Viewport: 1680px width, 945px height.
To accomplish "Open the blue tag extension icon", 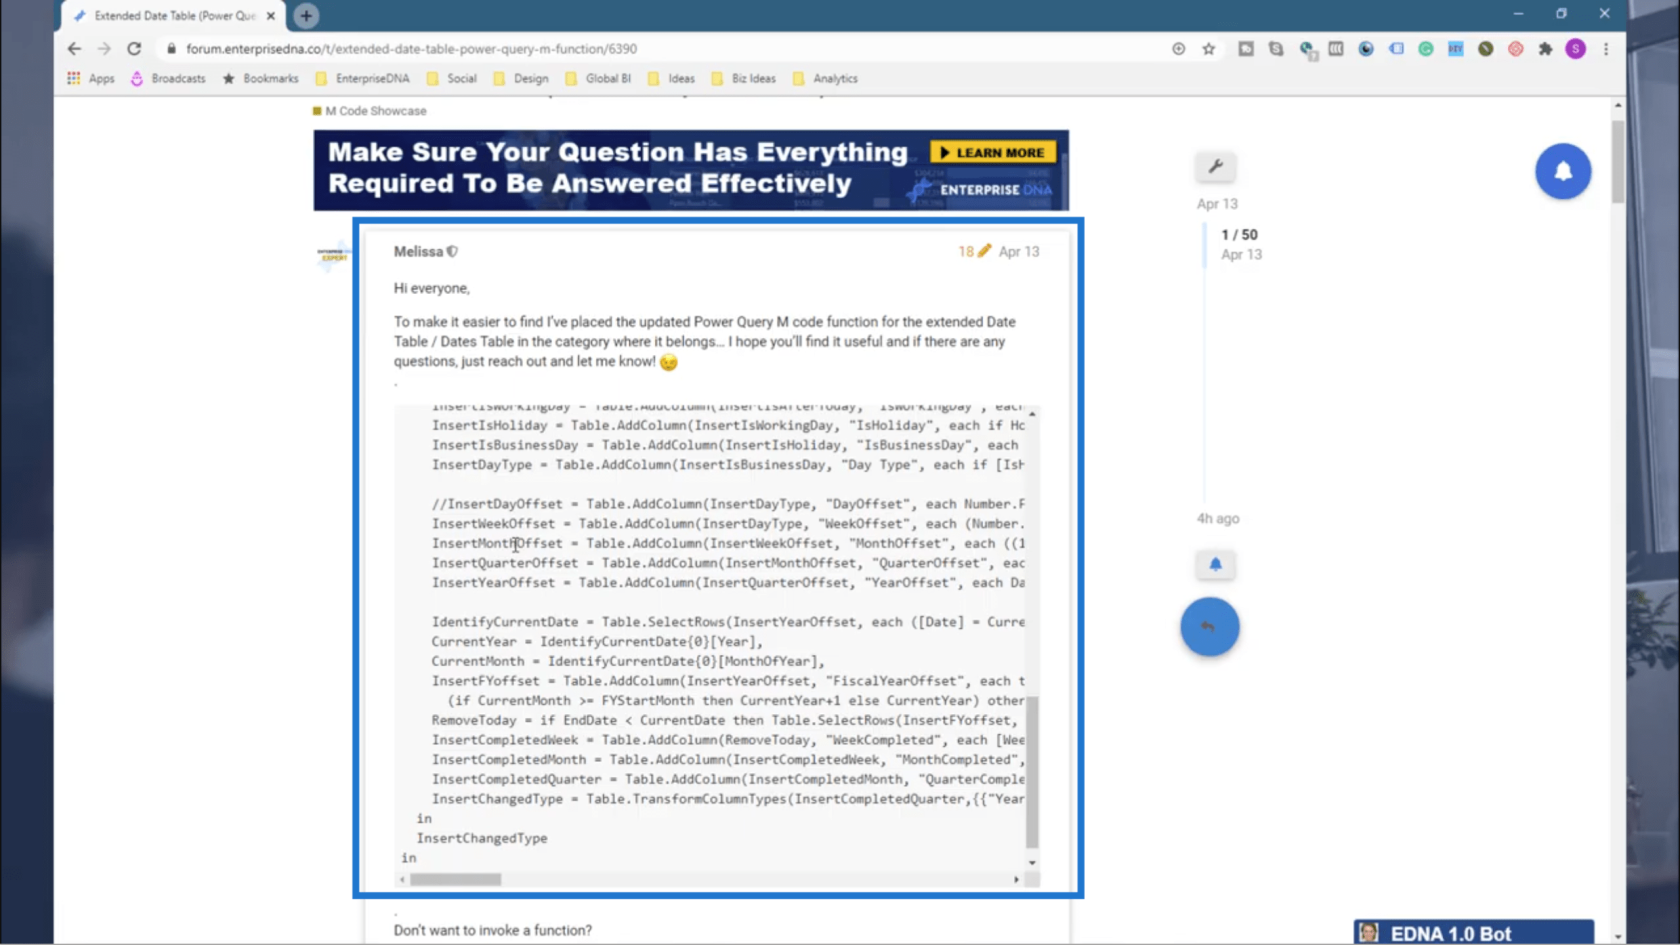I will [x=1396, y=48].
